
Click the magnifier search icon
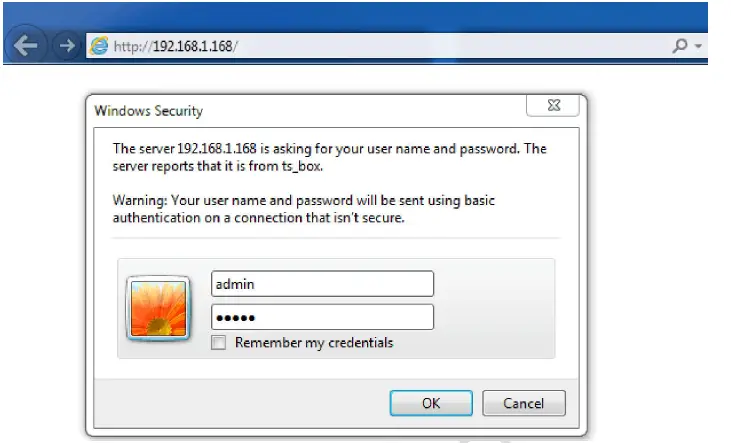[x=680, y=46]
